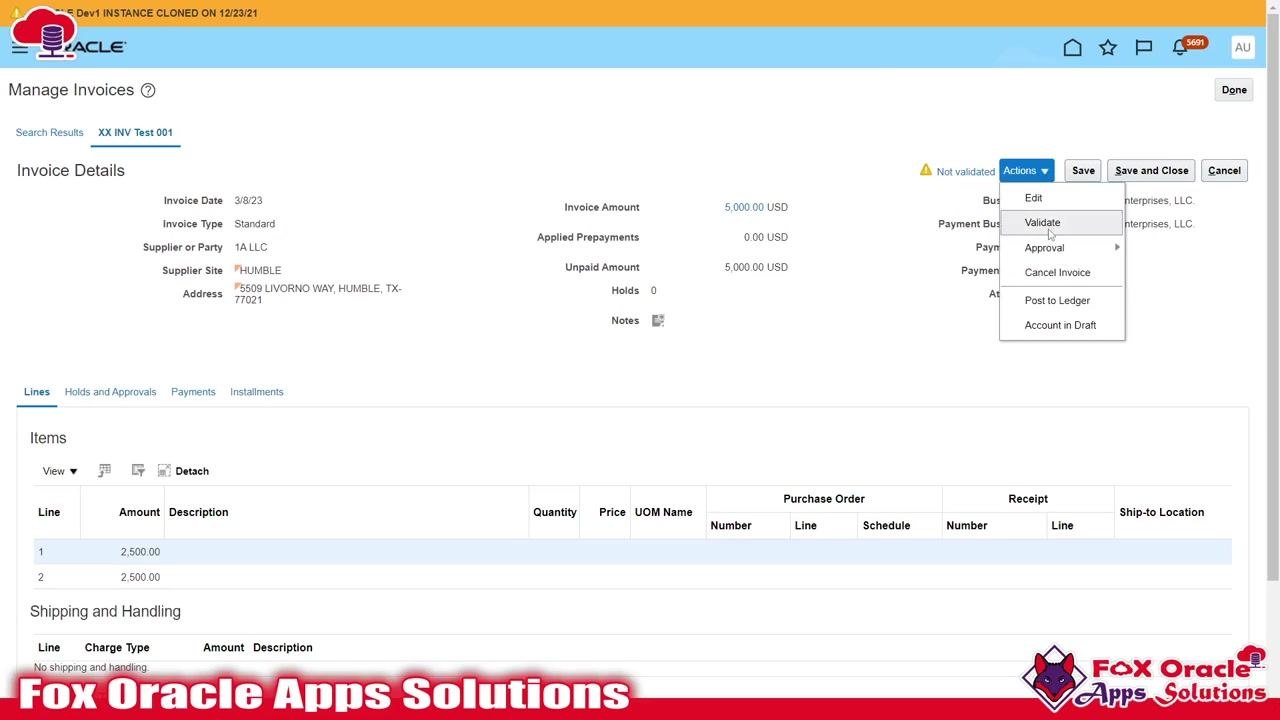
Task: Open Favorites star icon
Action: pos(1108,47)
